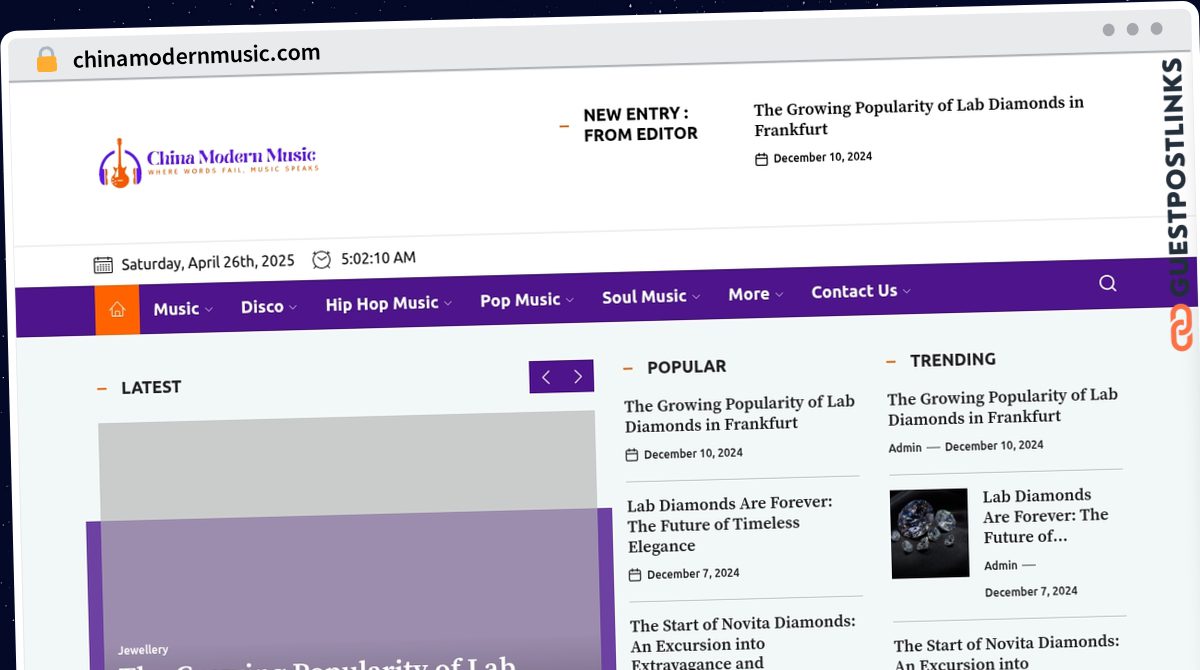
Task: Open the search magnifier icon
Action: (1107, 283)
